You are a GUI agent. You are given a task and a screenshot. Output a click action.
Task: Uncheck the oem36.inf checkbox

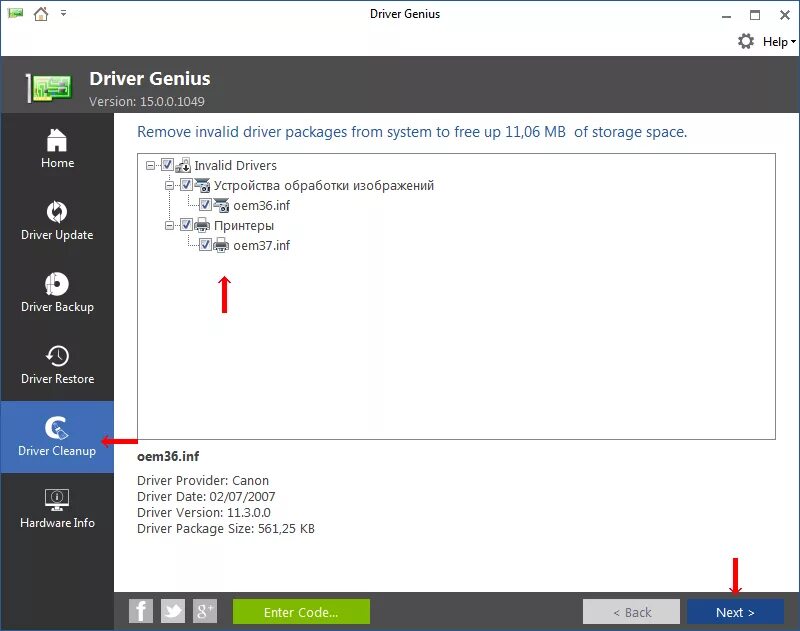[205, 205]
